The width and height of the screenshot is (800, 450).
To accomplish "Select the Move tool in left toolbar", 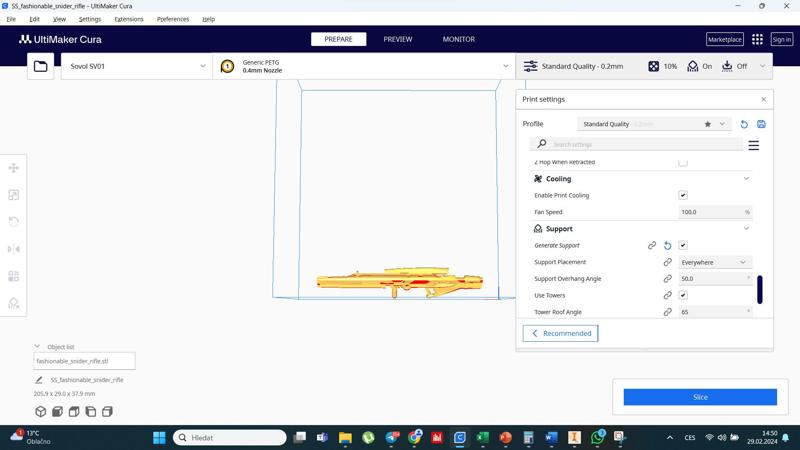I will pos(14,168).
